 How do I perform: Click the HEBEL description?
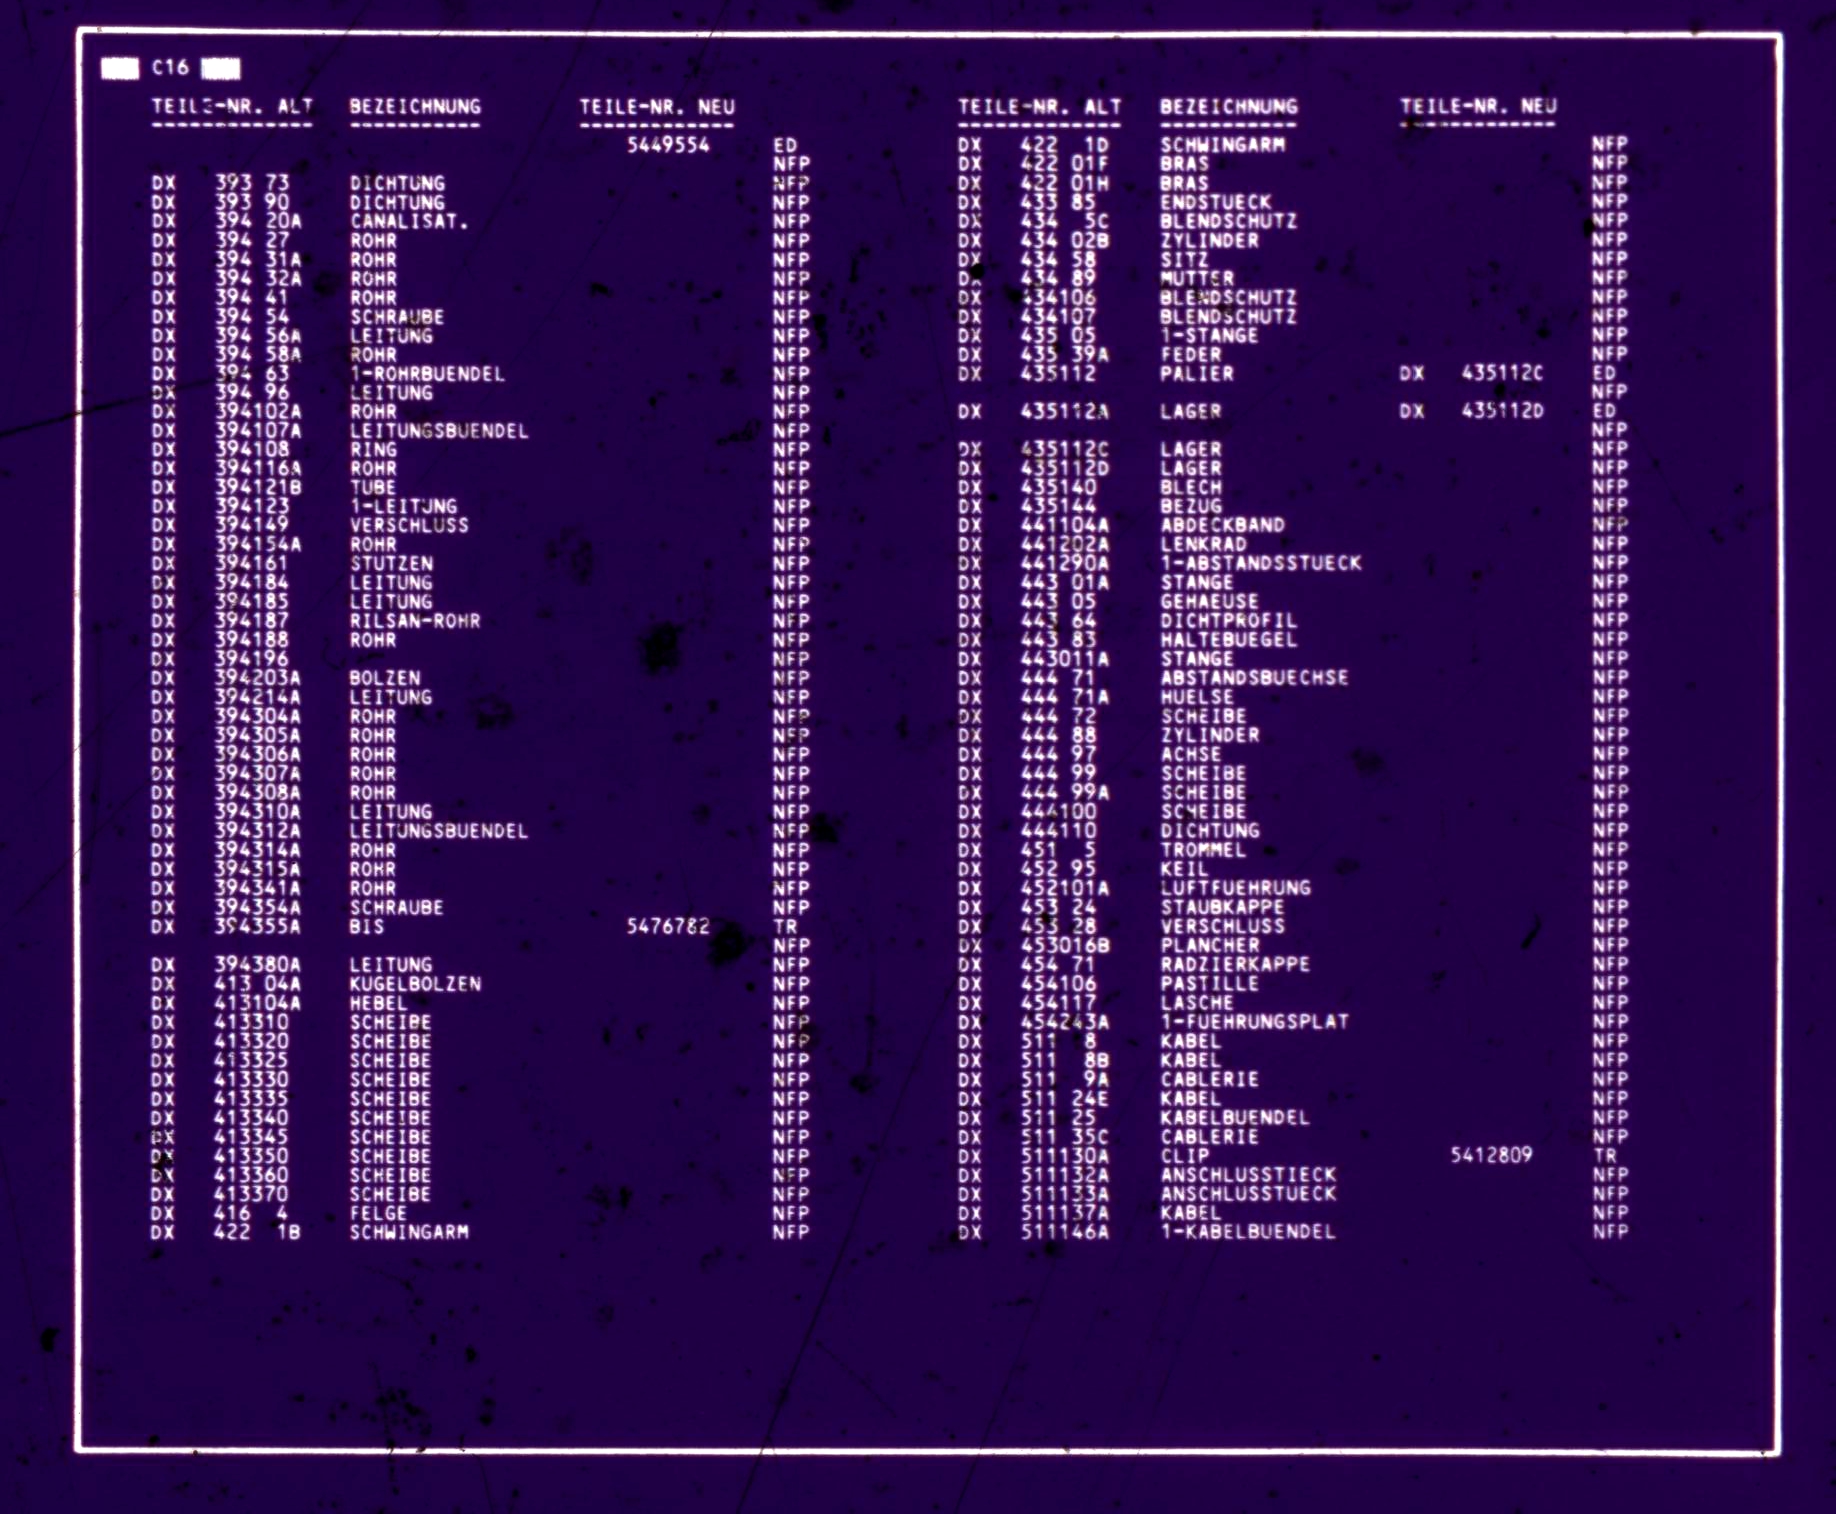379,1003
